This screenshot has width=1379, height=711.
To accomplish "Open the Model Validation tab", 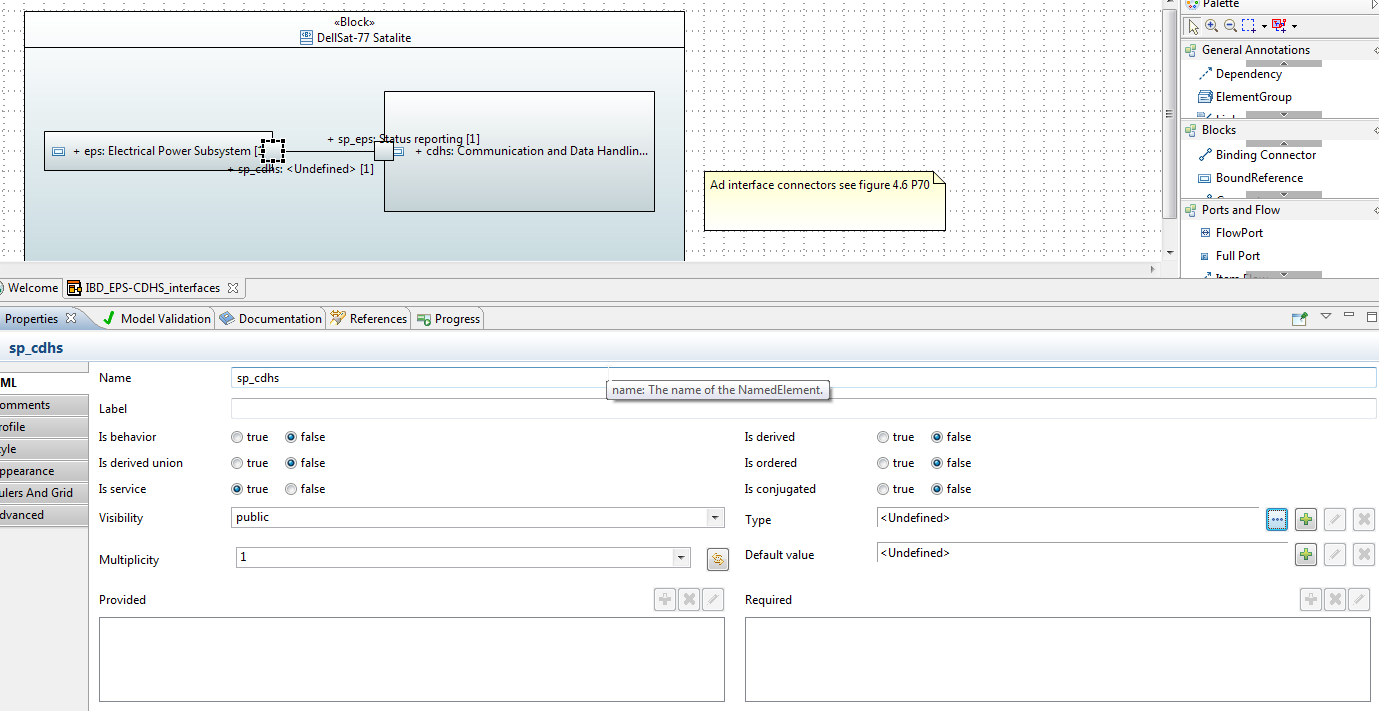I will coord(157,319).
